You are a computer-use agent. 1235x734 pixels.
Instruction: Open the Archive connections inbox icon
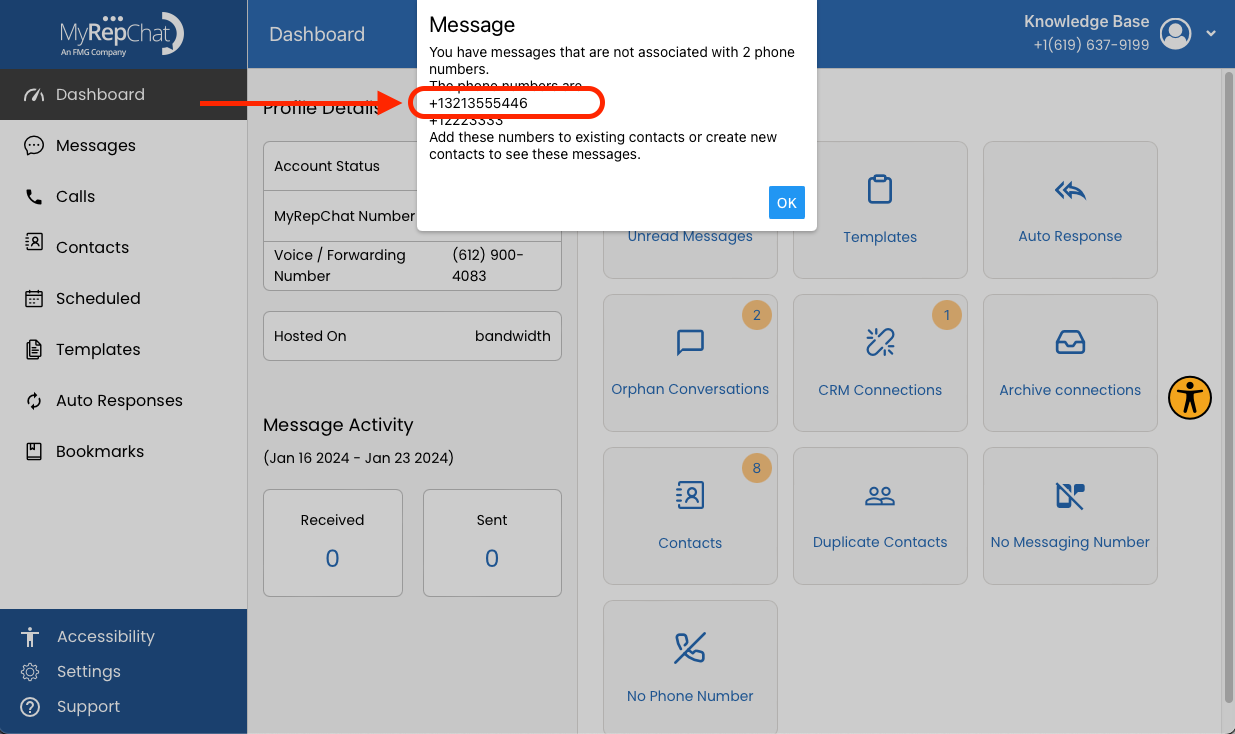pos(1070,343)
